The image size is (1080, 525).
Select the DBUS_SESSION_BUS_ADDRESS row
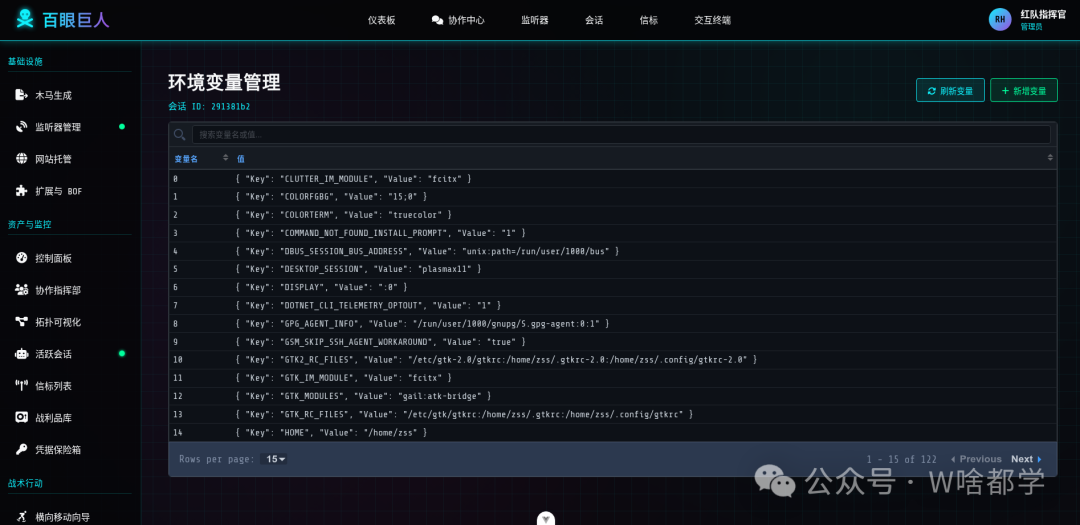(613, 251)
